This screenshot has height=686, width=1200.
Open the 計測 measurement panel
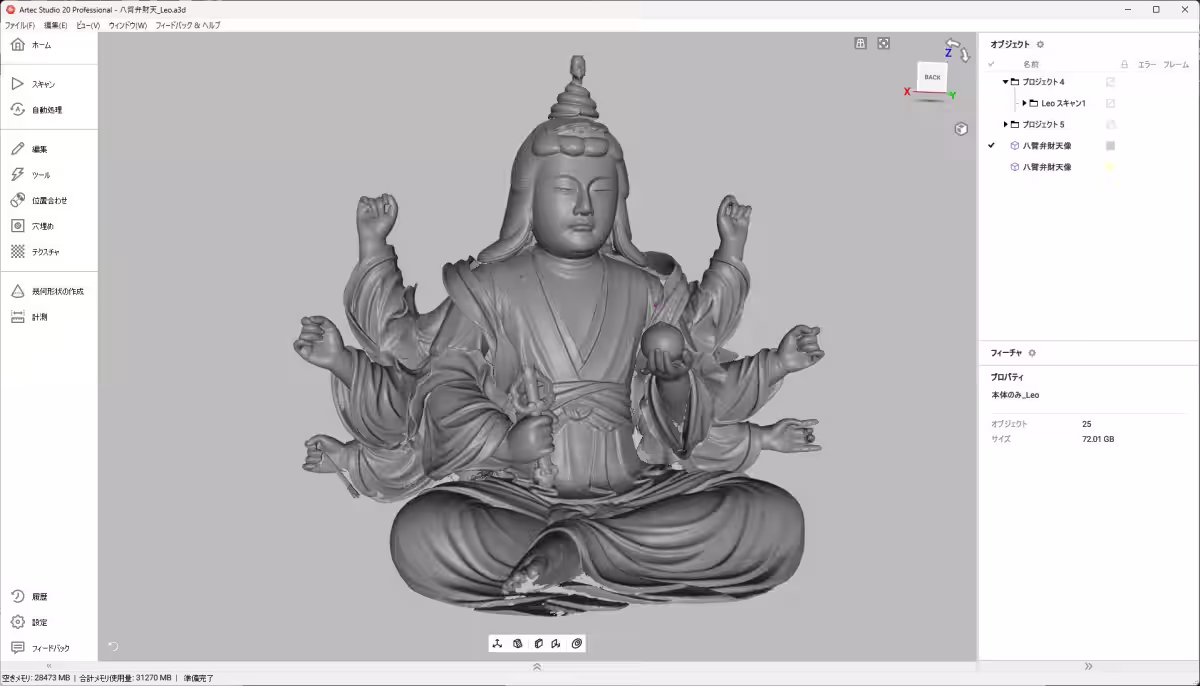pos(48,317)
